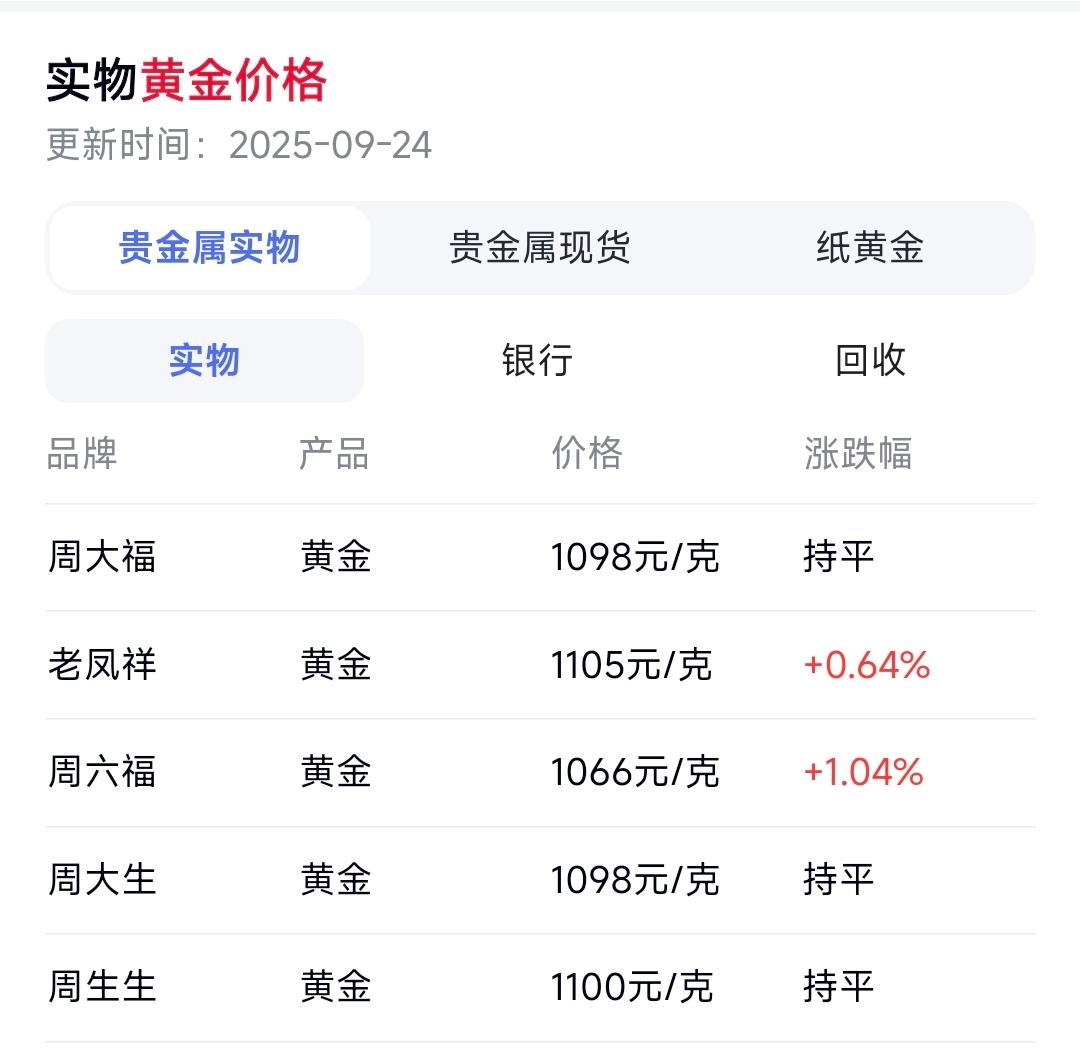Viewport: 1080px width, 1048px height.
Task: Click the 老凤祥 +0.64% change value
Action: pyautogui.click(x=867, y=665)
